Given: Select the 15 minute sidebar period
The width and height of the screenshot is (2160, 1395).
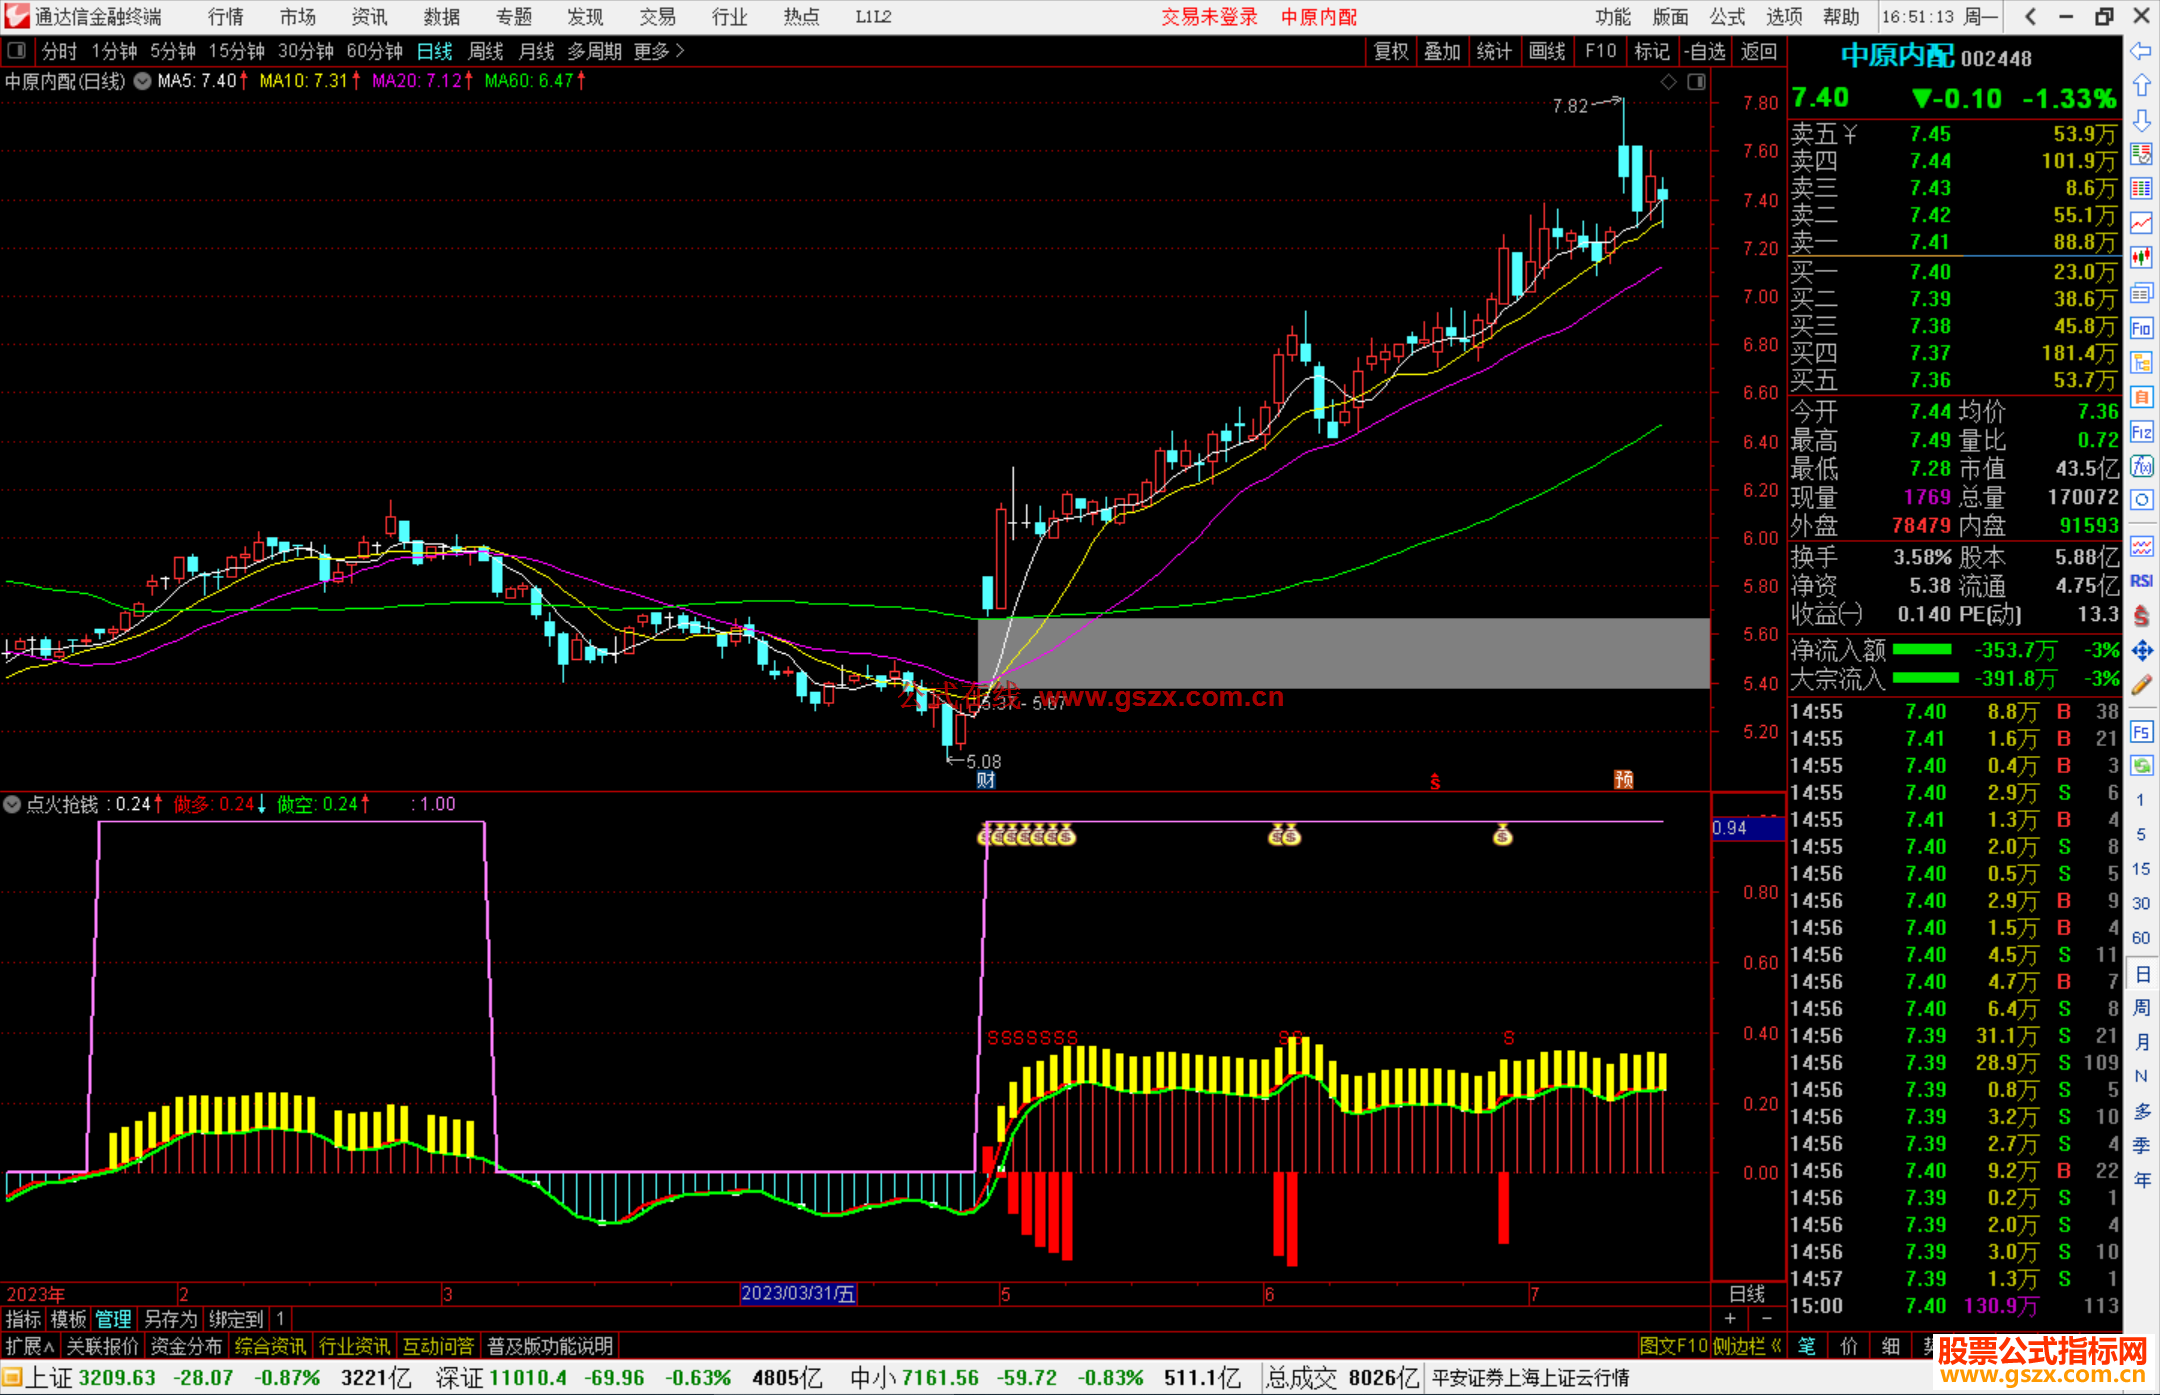Looking at the screenshot, I should (2141, 869).
